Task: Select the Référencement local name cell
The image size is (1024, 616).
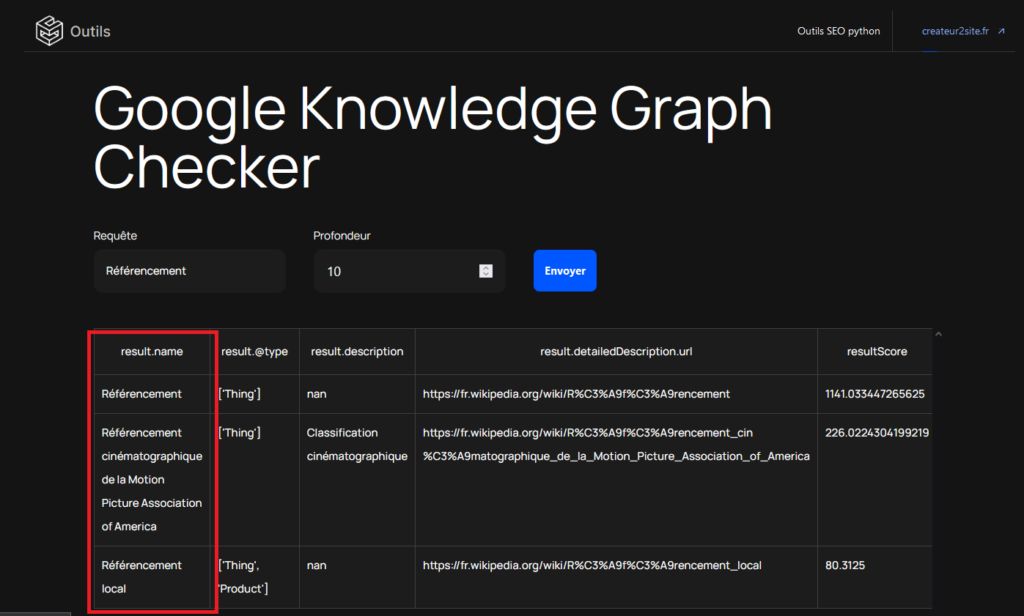Action: click(x=152, y=577)
